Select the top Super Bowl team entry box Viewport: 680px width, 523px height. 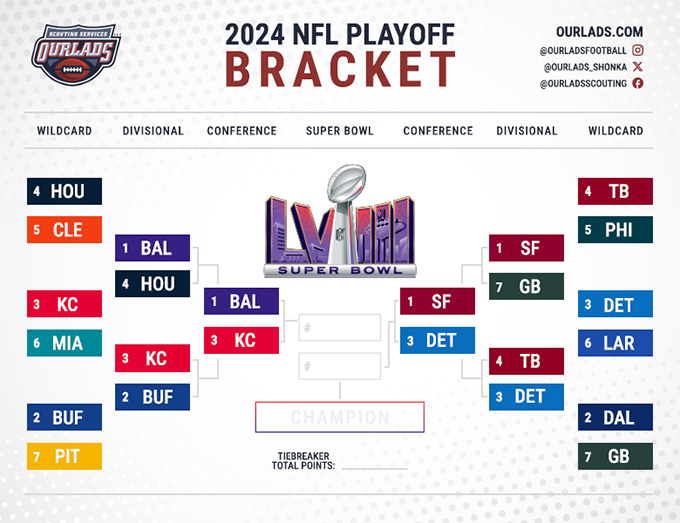click(x=340, y=327)
